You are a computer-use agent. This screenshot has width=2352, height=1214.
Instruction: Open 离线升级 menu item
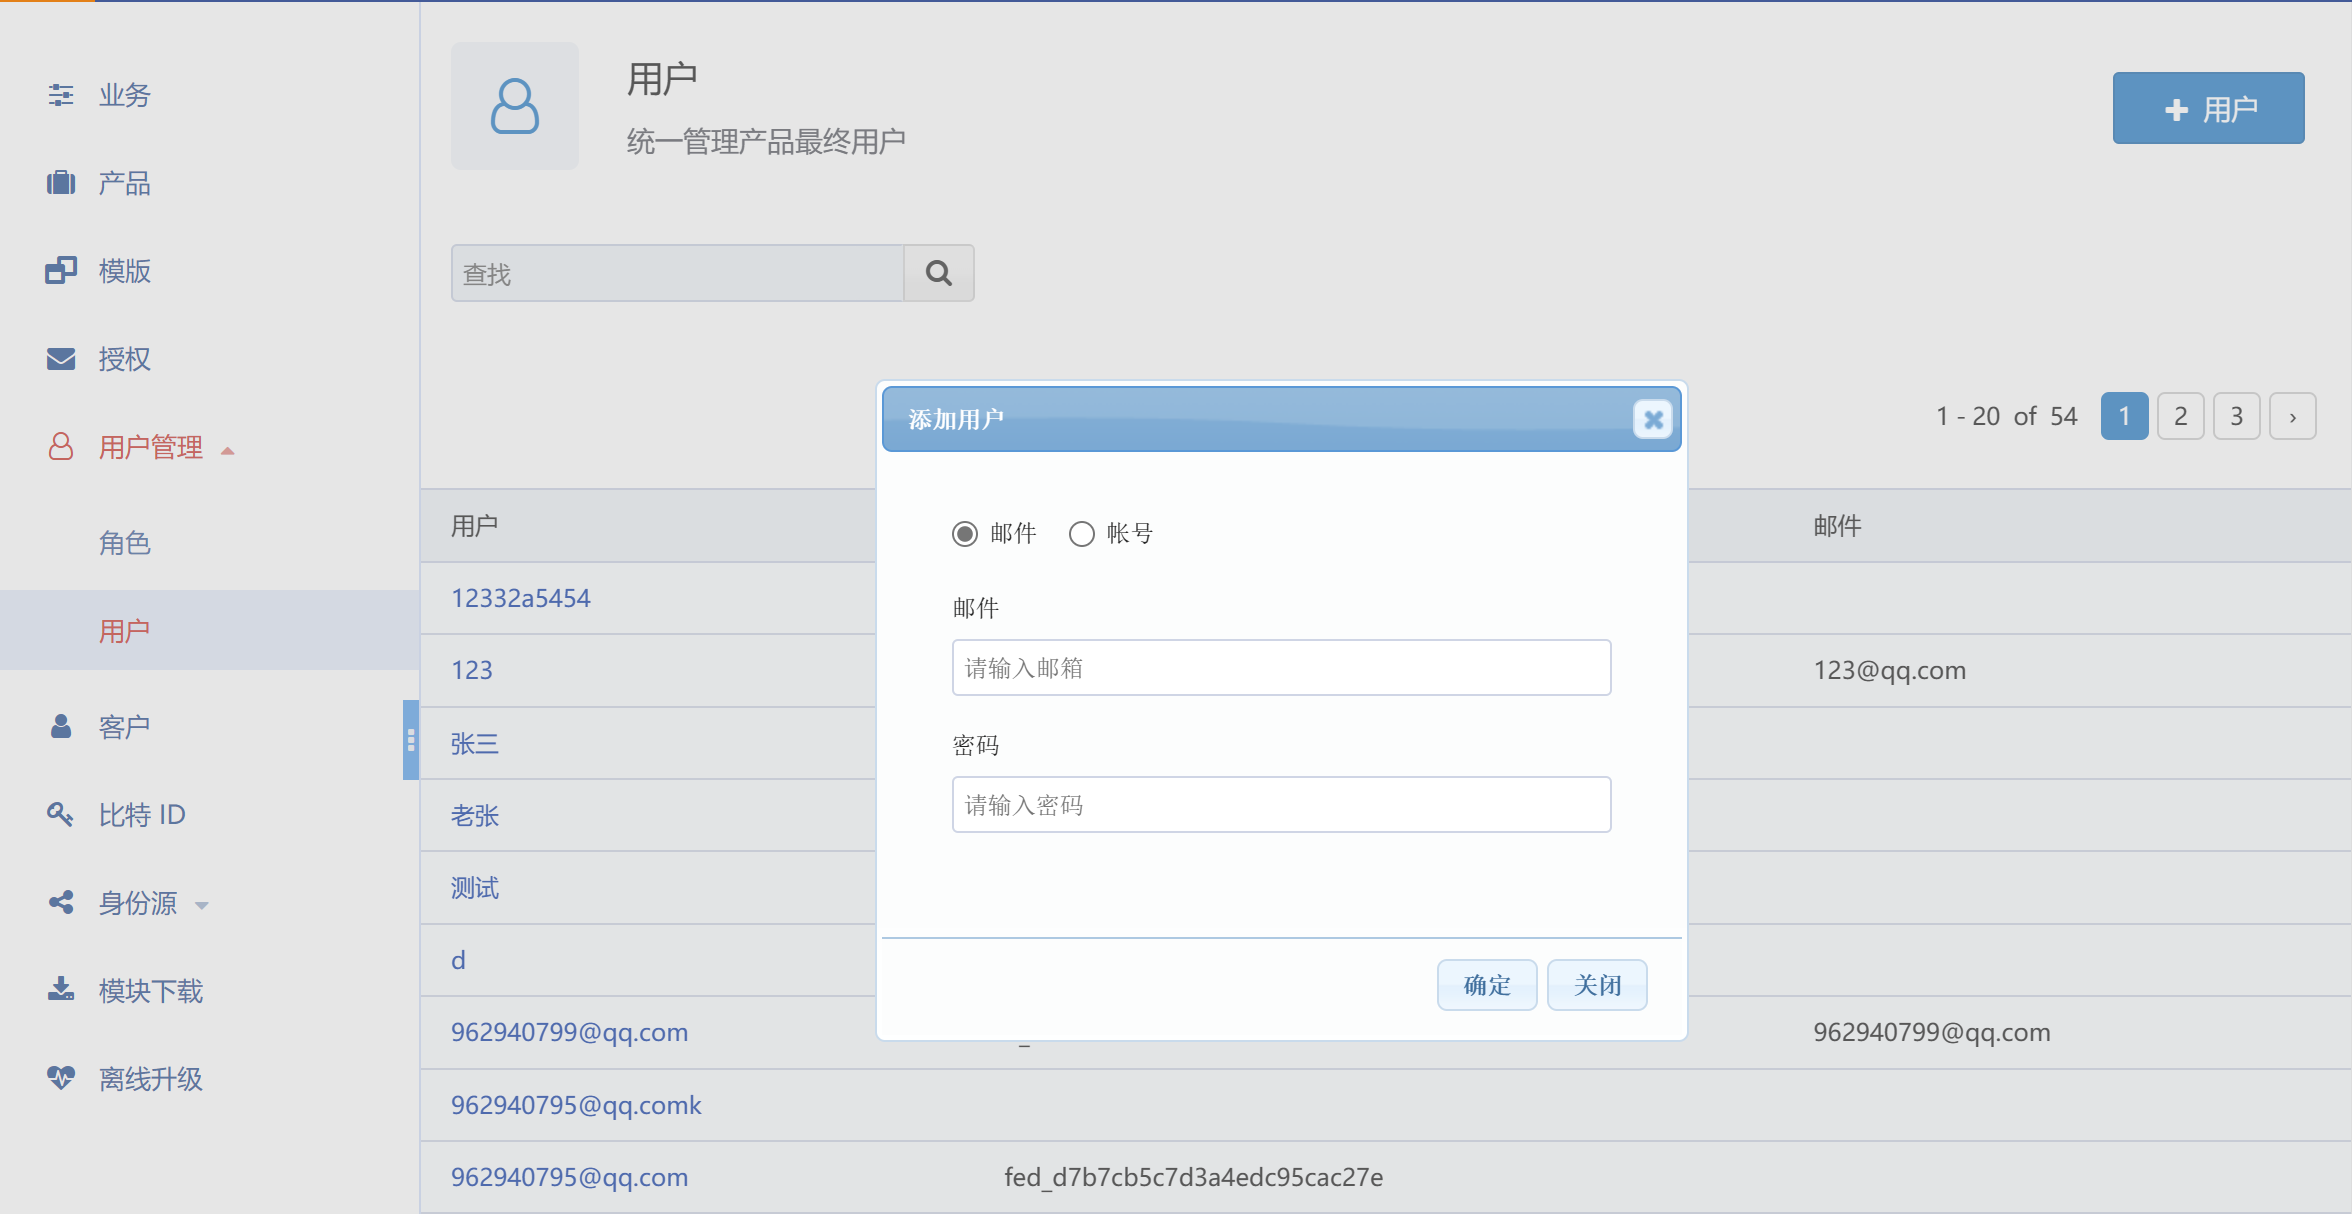151,1079
